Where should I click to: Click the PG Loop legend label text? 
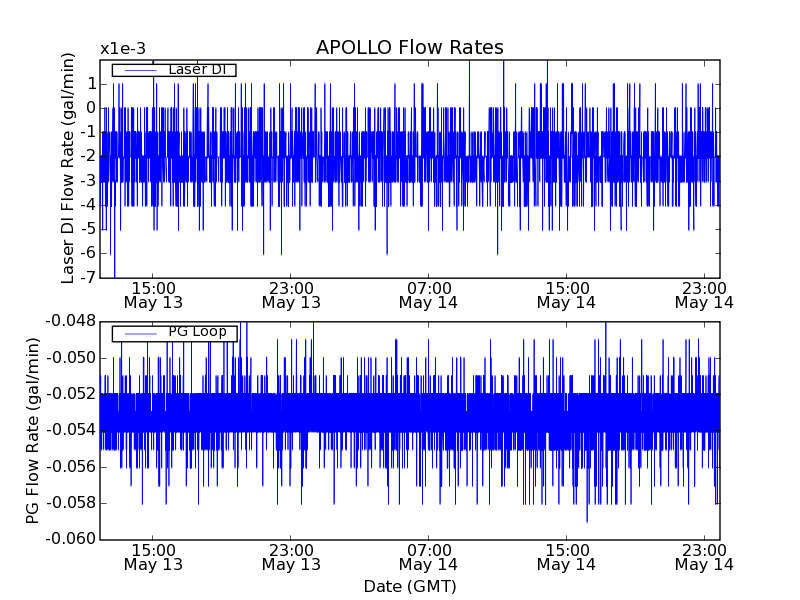196,332
